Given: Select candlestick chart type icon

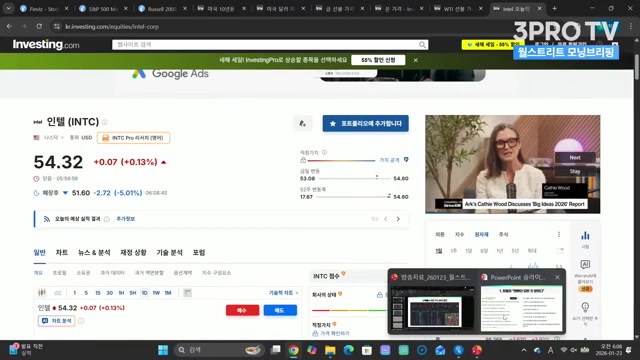Looking at the screenshot, I should tap(42, 293).
